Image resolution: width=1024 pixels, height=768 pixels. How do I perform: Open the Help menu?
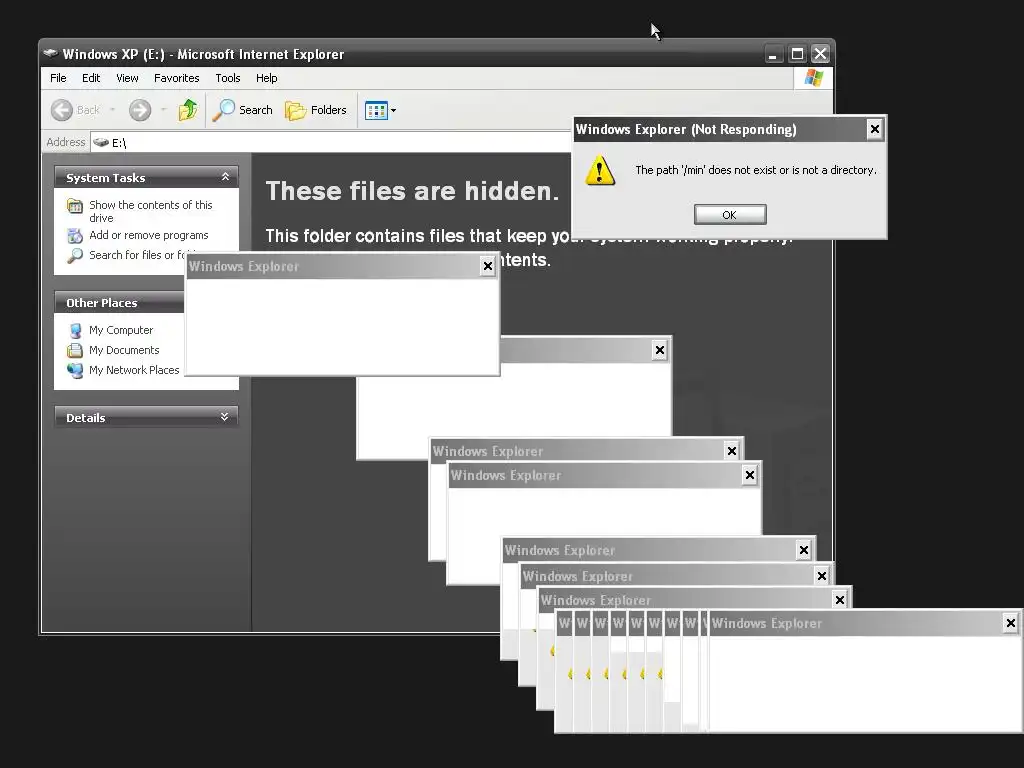tap(266, 78)
